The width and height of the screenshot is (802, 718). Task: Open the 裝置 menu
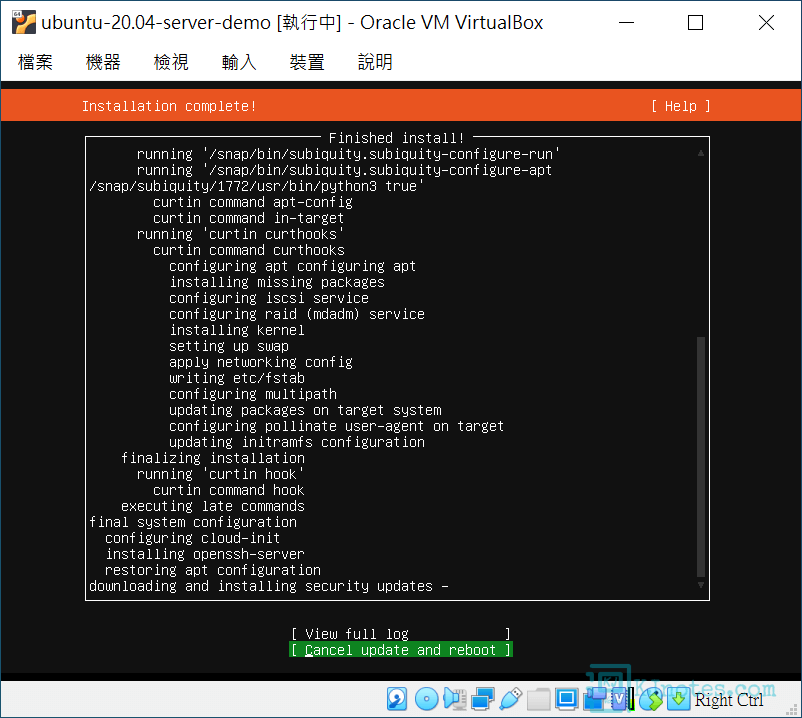307,62
